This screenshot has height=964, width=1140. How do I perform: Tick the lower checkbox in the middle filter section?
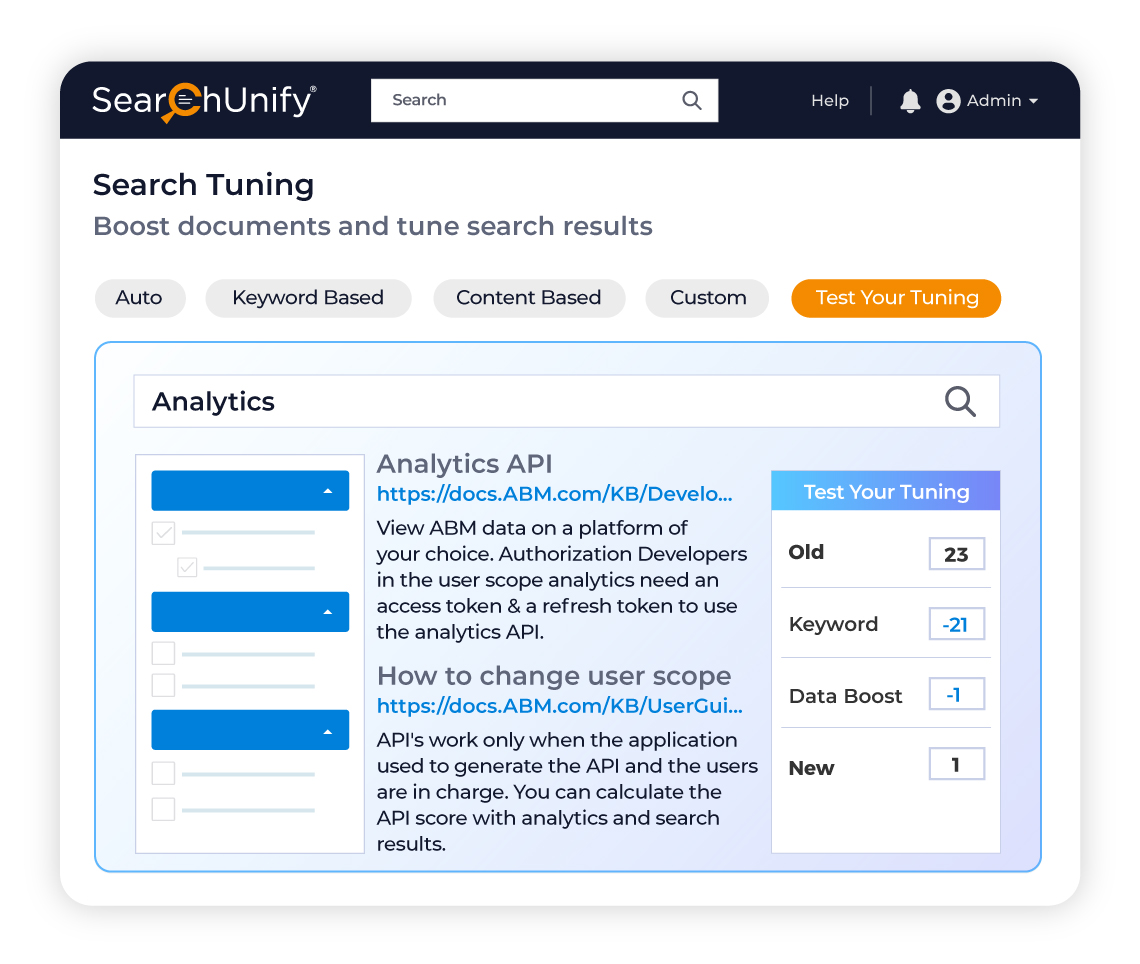coord(164,685)
